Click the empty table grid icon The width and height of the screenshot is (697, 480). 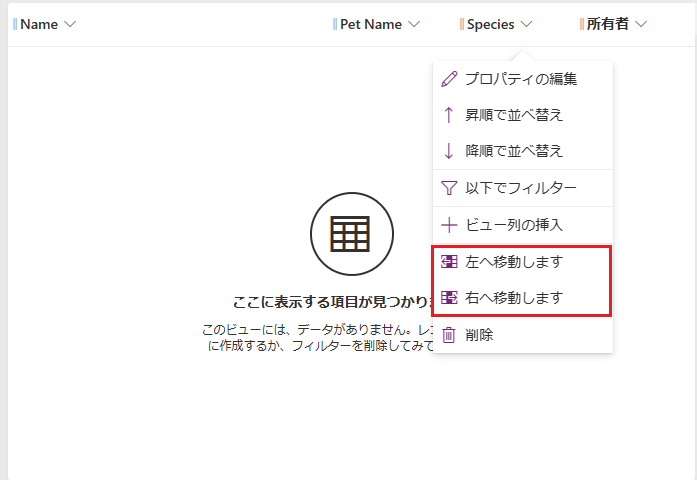tap(352, 234)
